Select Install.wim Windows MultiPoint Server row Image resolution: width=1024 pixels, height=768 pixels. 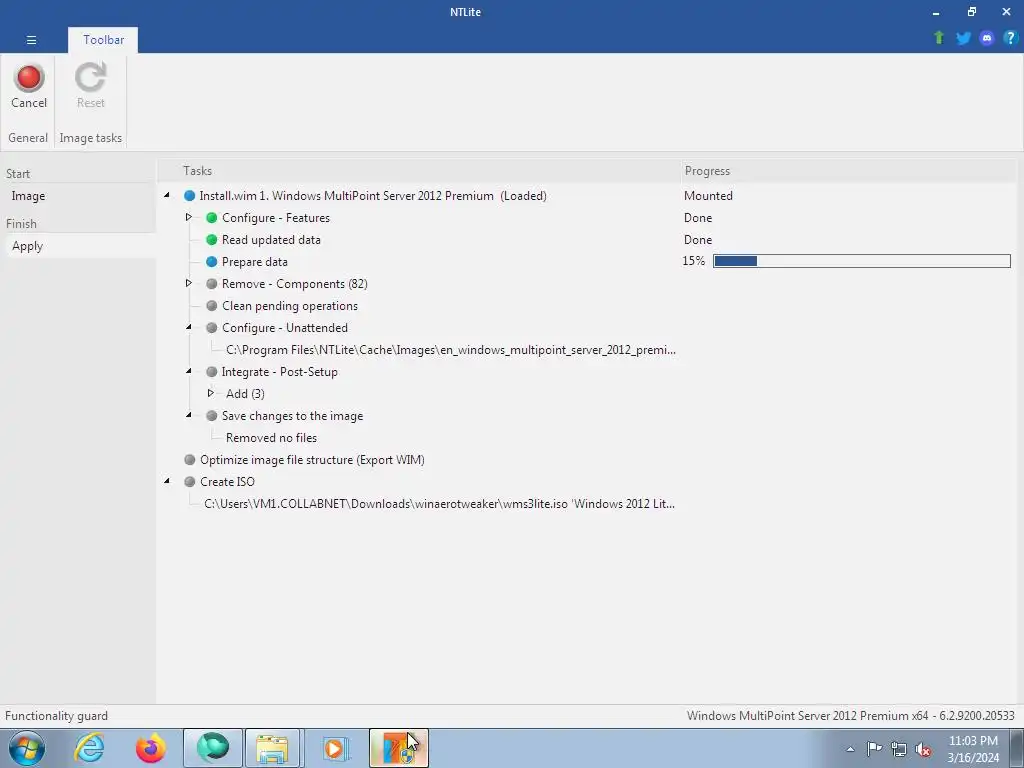(x=373, y=196)
